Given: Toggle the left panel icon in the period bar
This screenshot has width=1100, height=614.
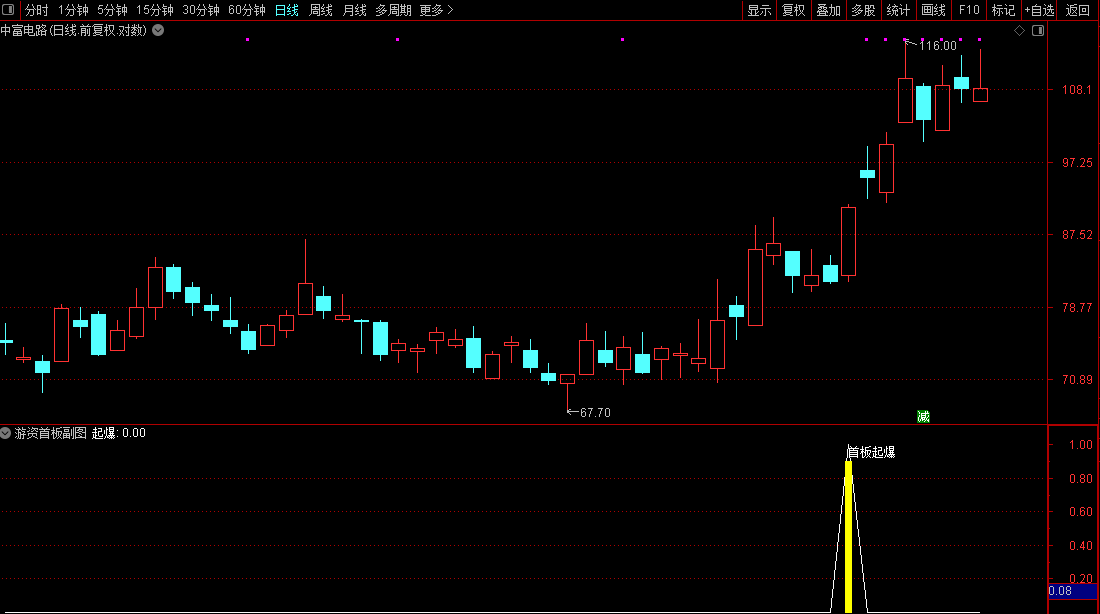Looking at the screenshot, I should pyautogui.click(x=8, y=10).
